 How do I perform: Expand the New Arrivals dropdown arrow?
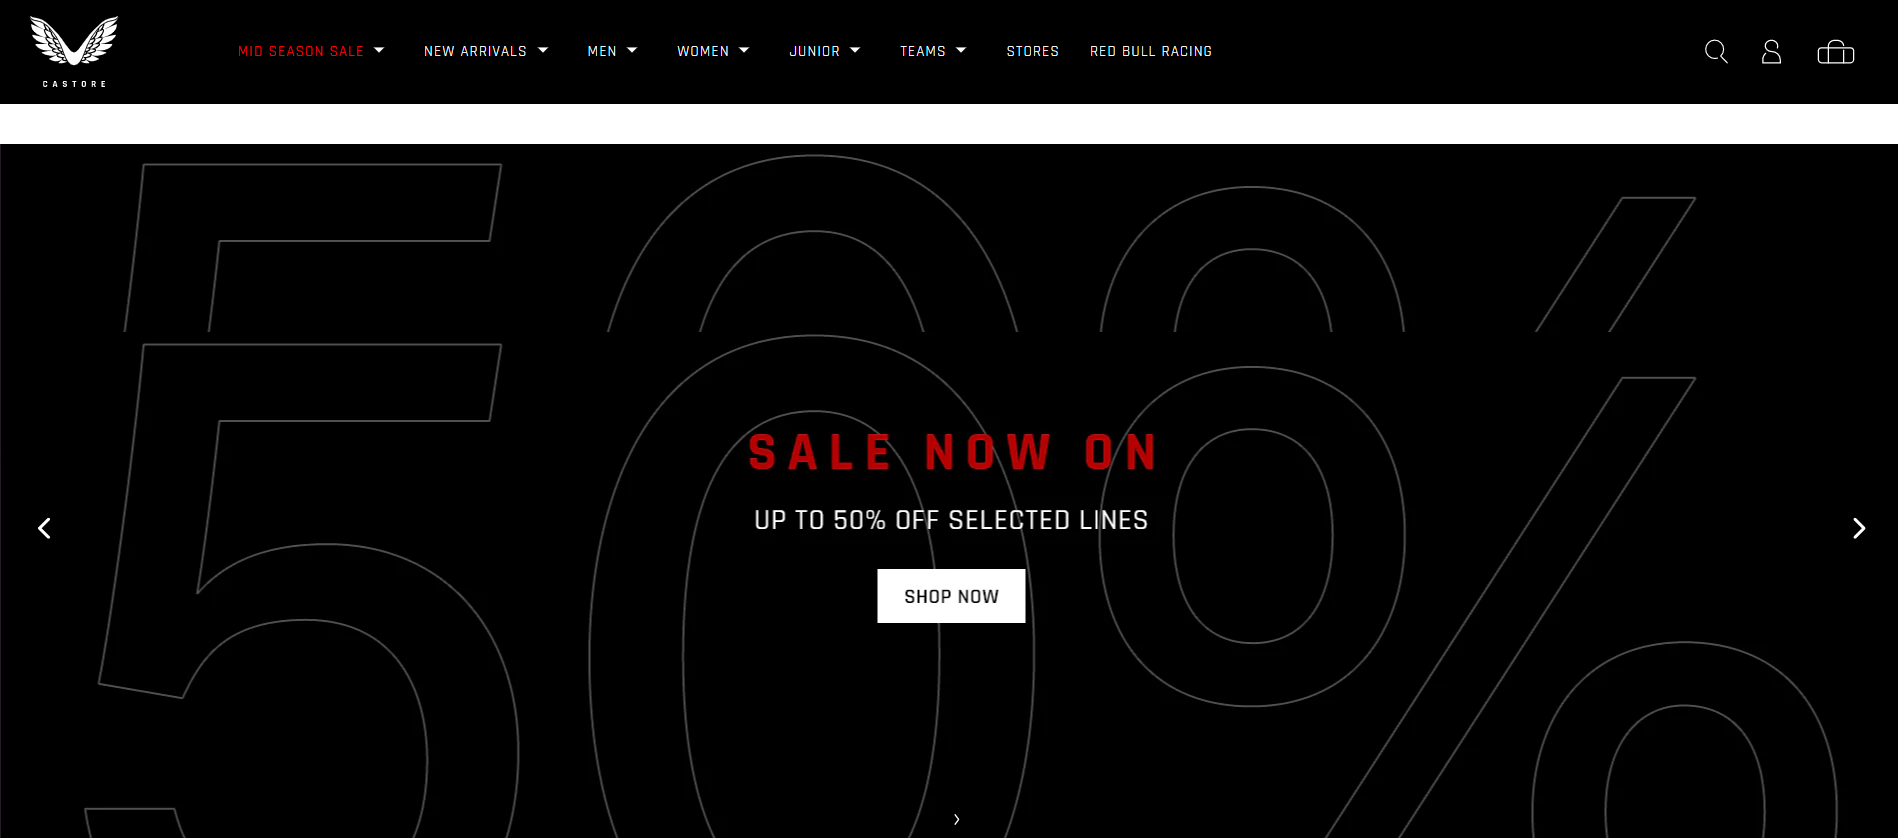(543, 50)
